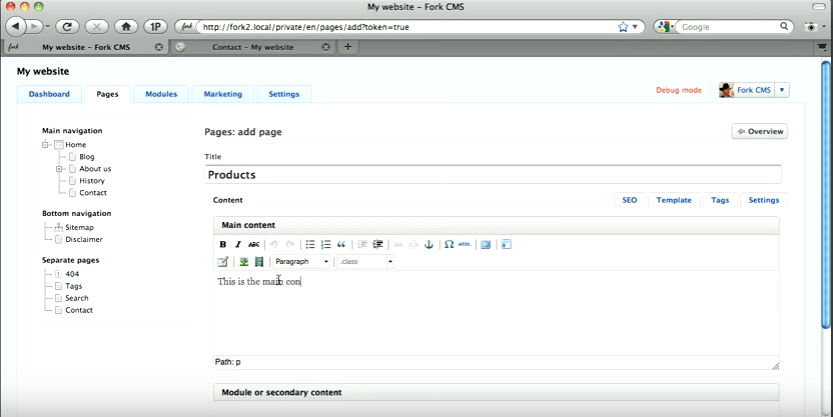833x417 pixels.
Task: Toggle bold formatting in the editor
Action: click(x=223, y=245)
